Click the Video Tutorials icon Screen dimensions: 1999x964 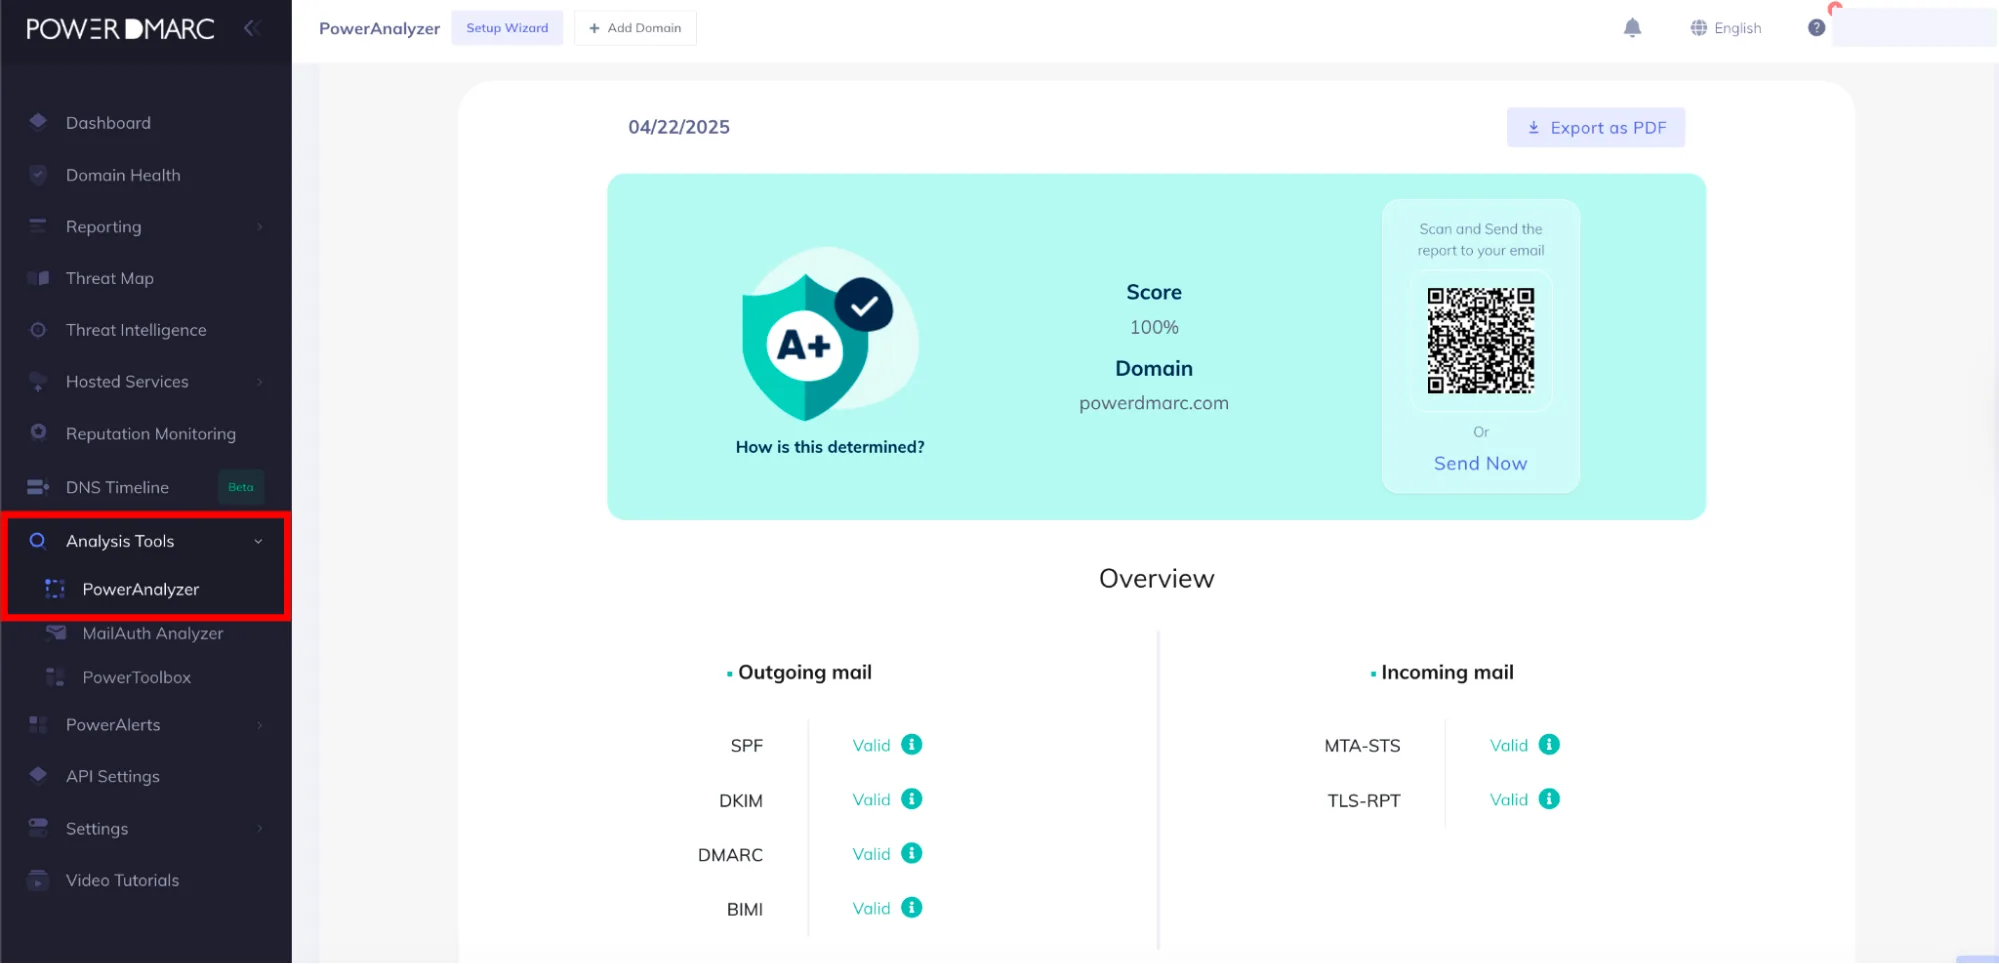click(x=38, y=880)
